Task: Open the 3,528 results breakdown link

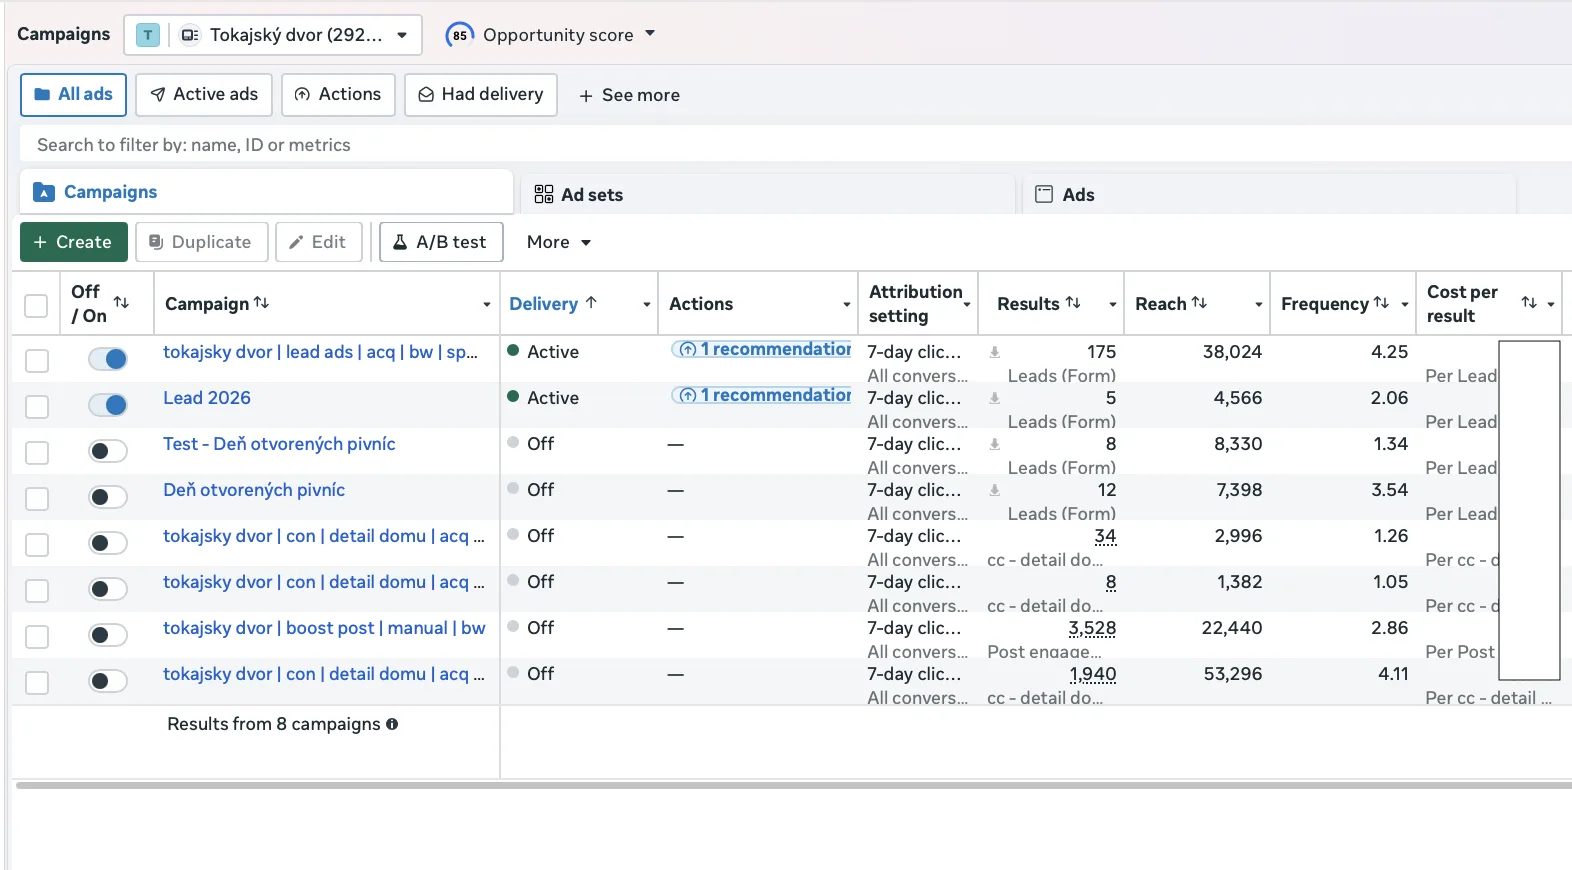Action: tap(1092, 628)
